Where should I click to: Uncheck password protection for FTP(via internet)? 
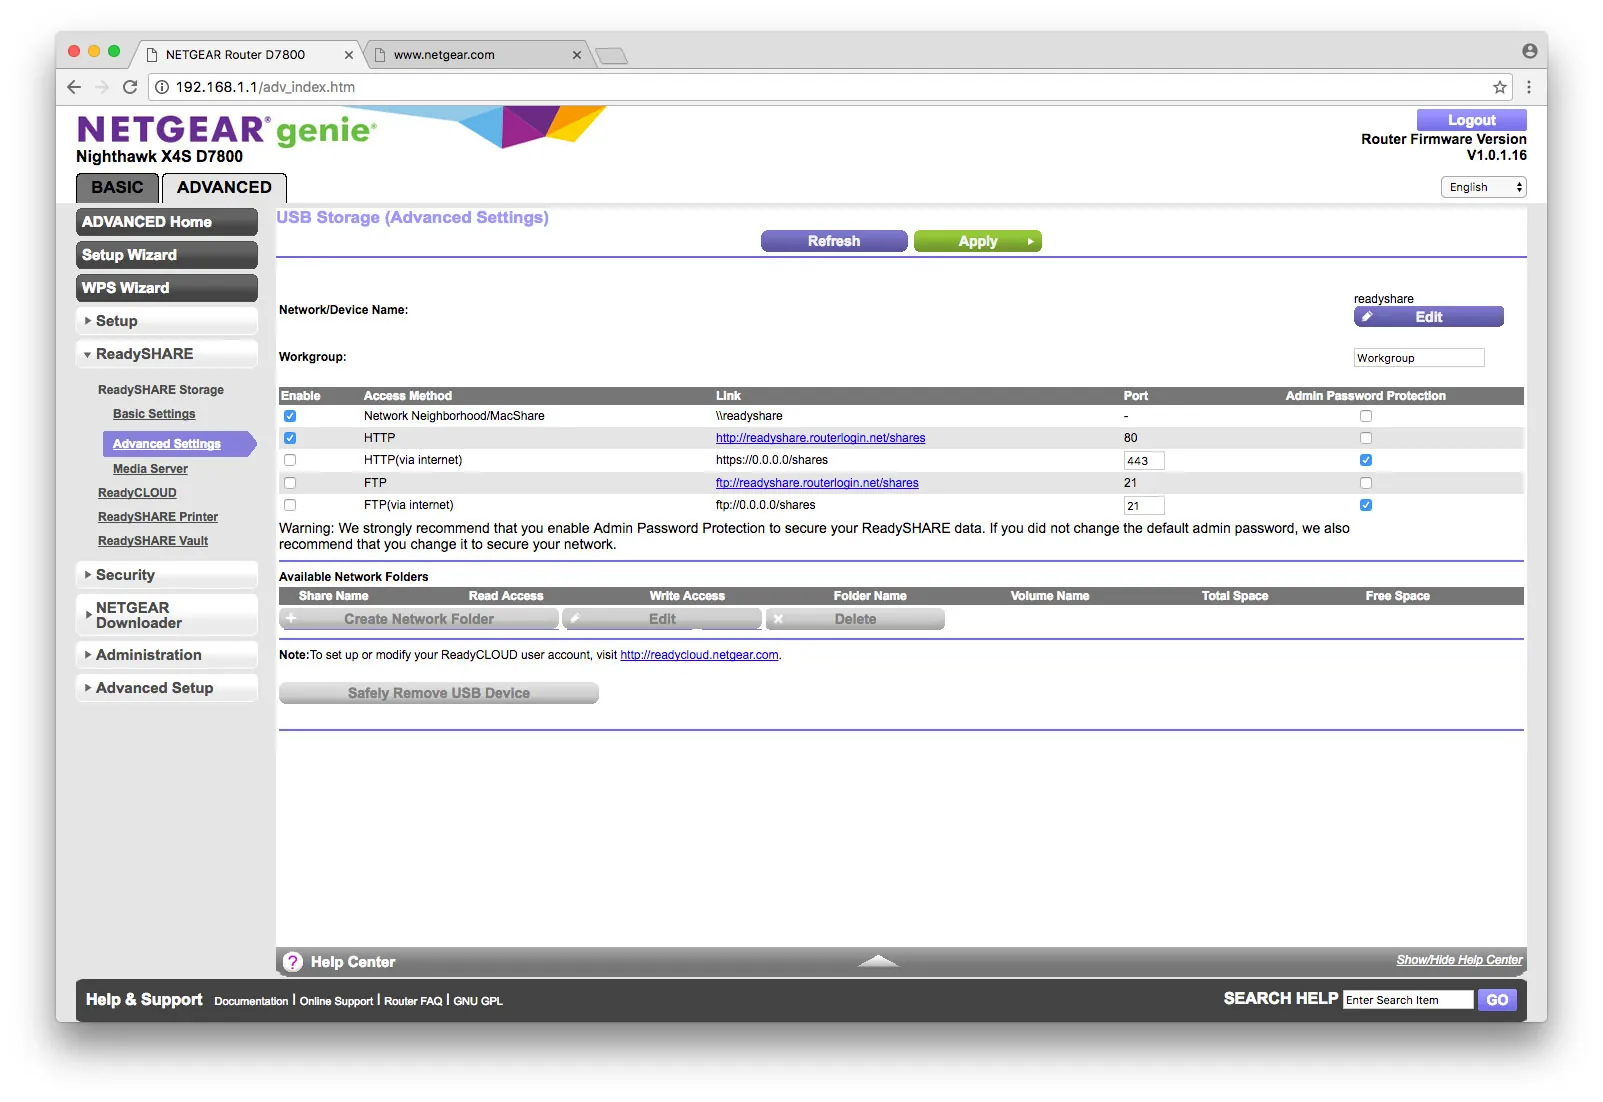click(1366, 505)
